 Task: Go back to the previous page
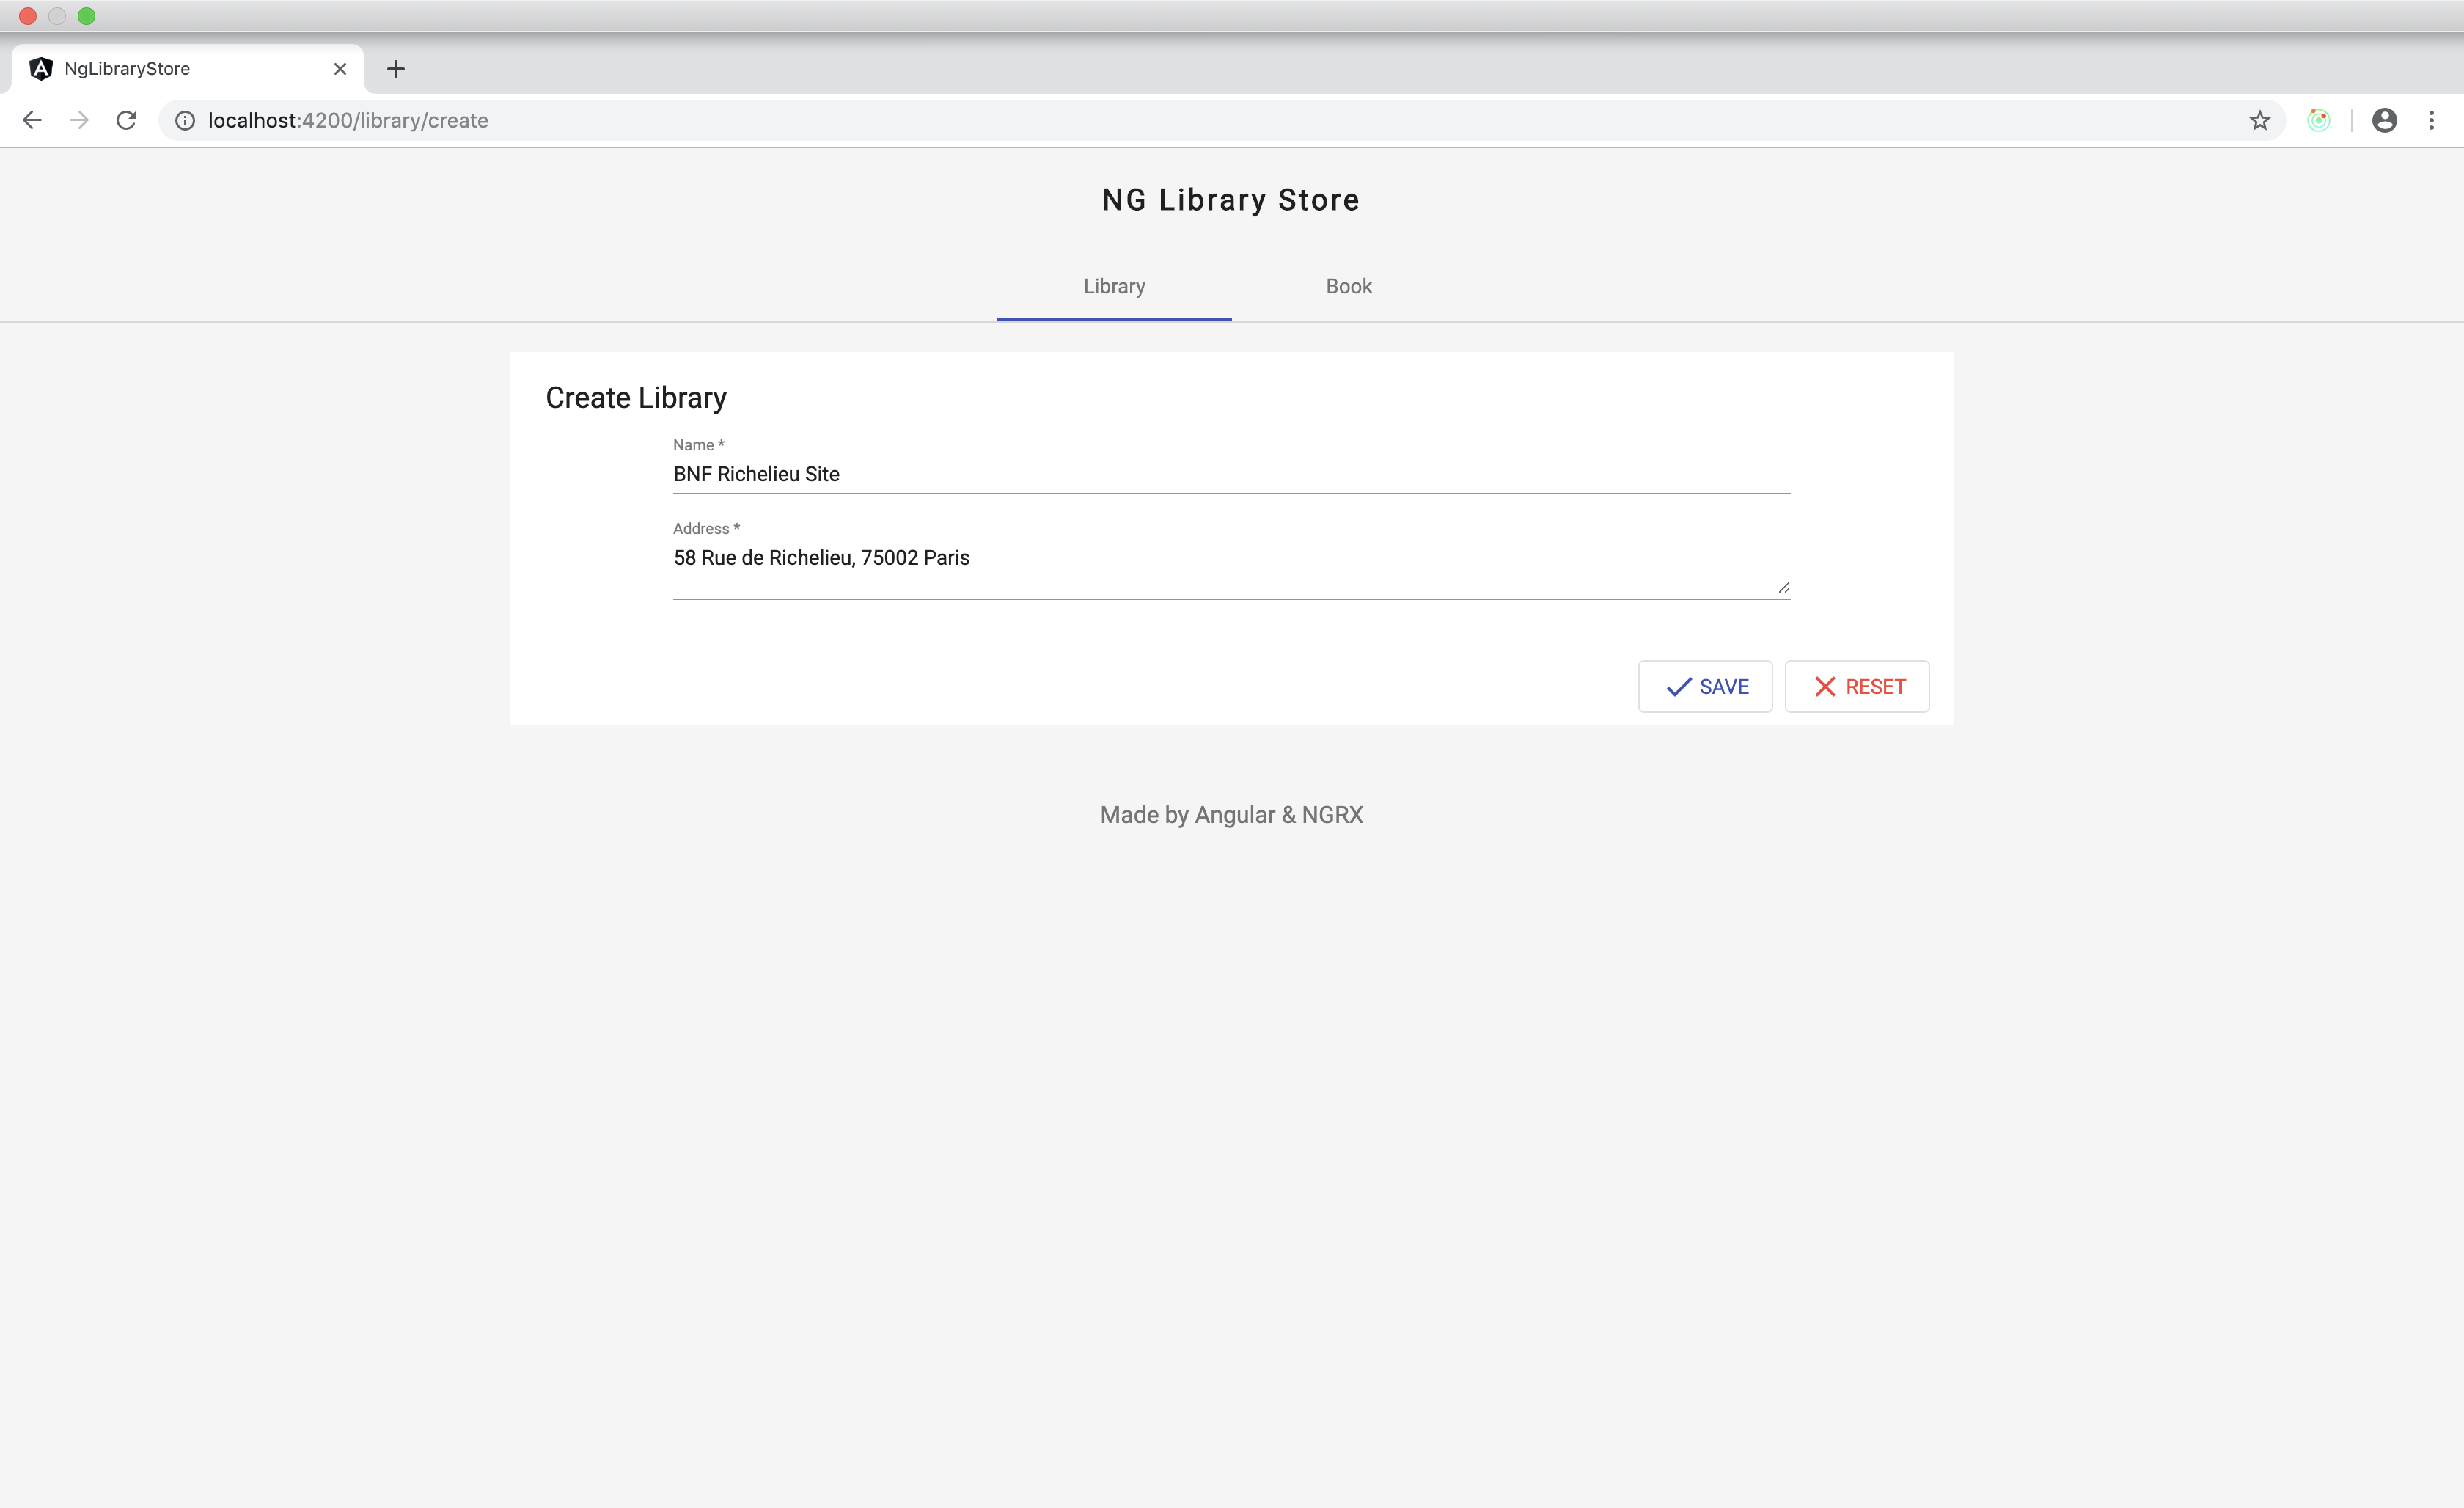point(32,121)
